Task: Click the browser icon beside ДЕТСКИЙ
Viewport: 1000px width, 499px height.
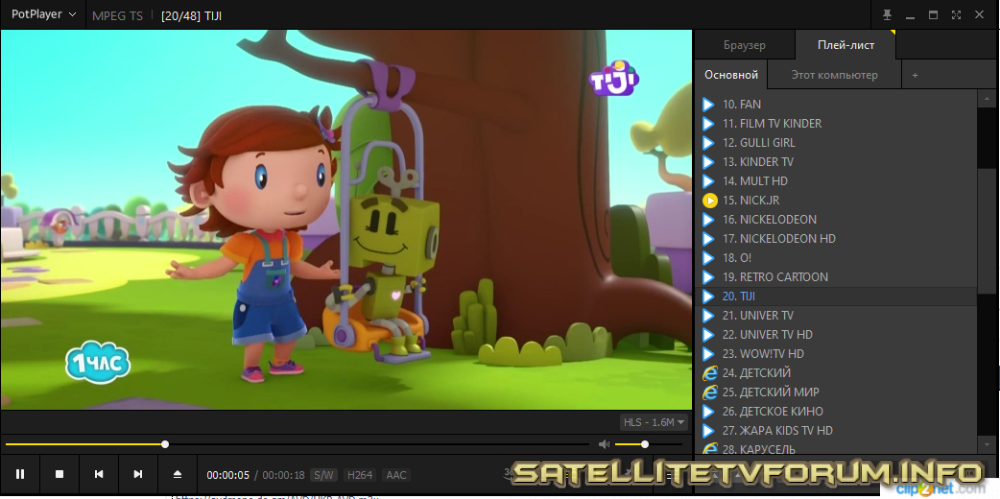Action: tap(709, 373)
